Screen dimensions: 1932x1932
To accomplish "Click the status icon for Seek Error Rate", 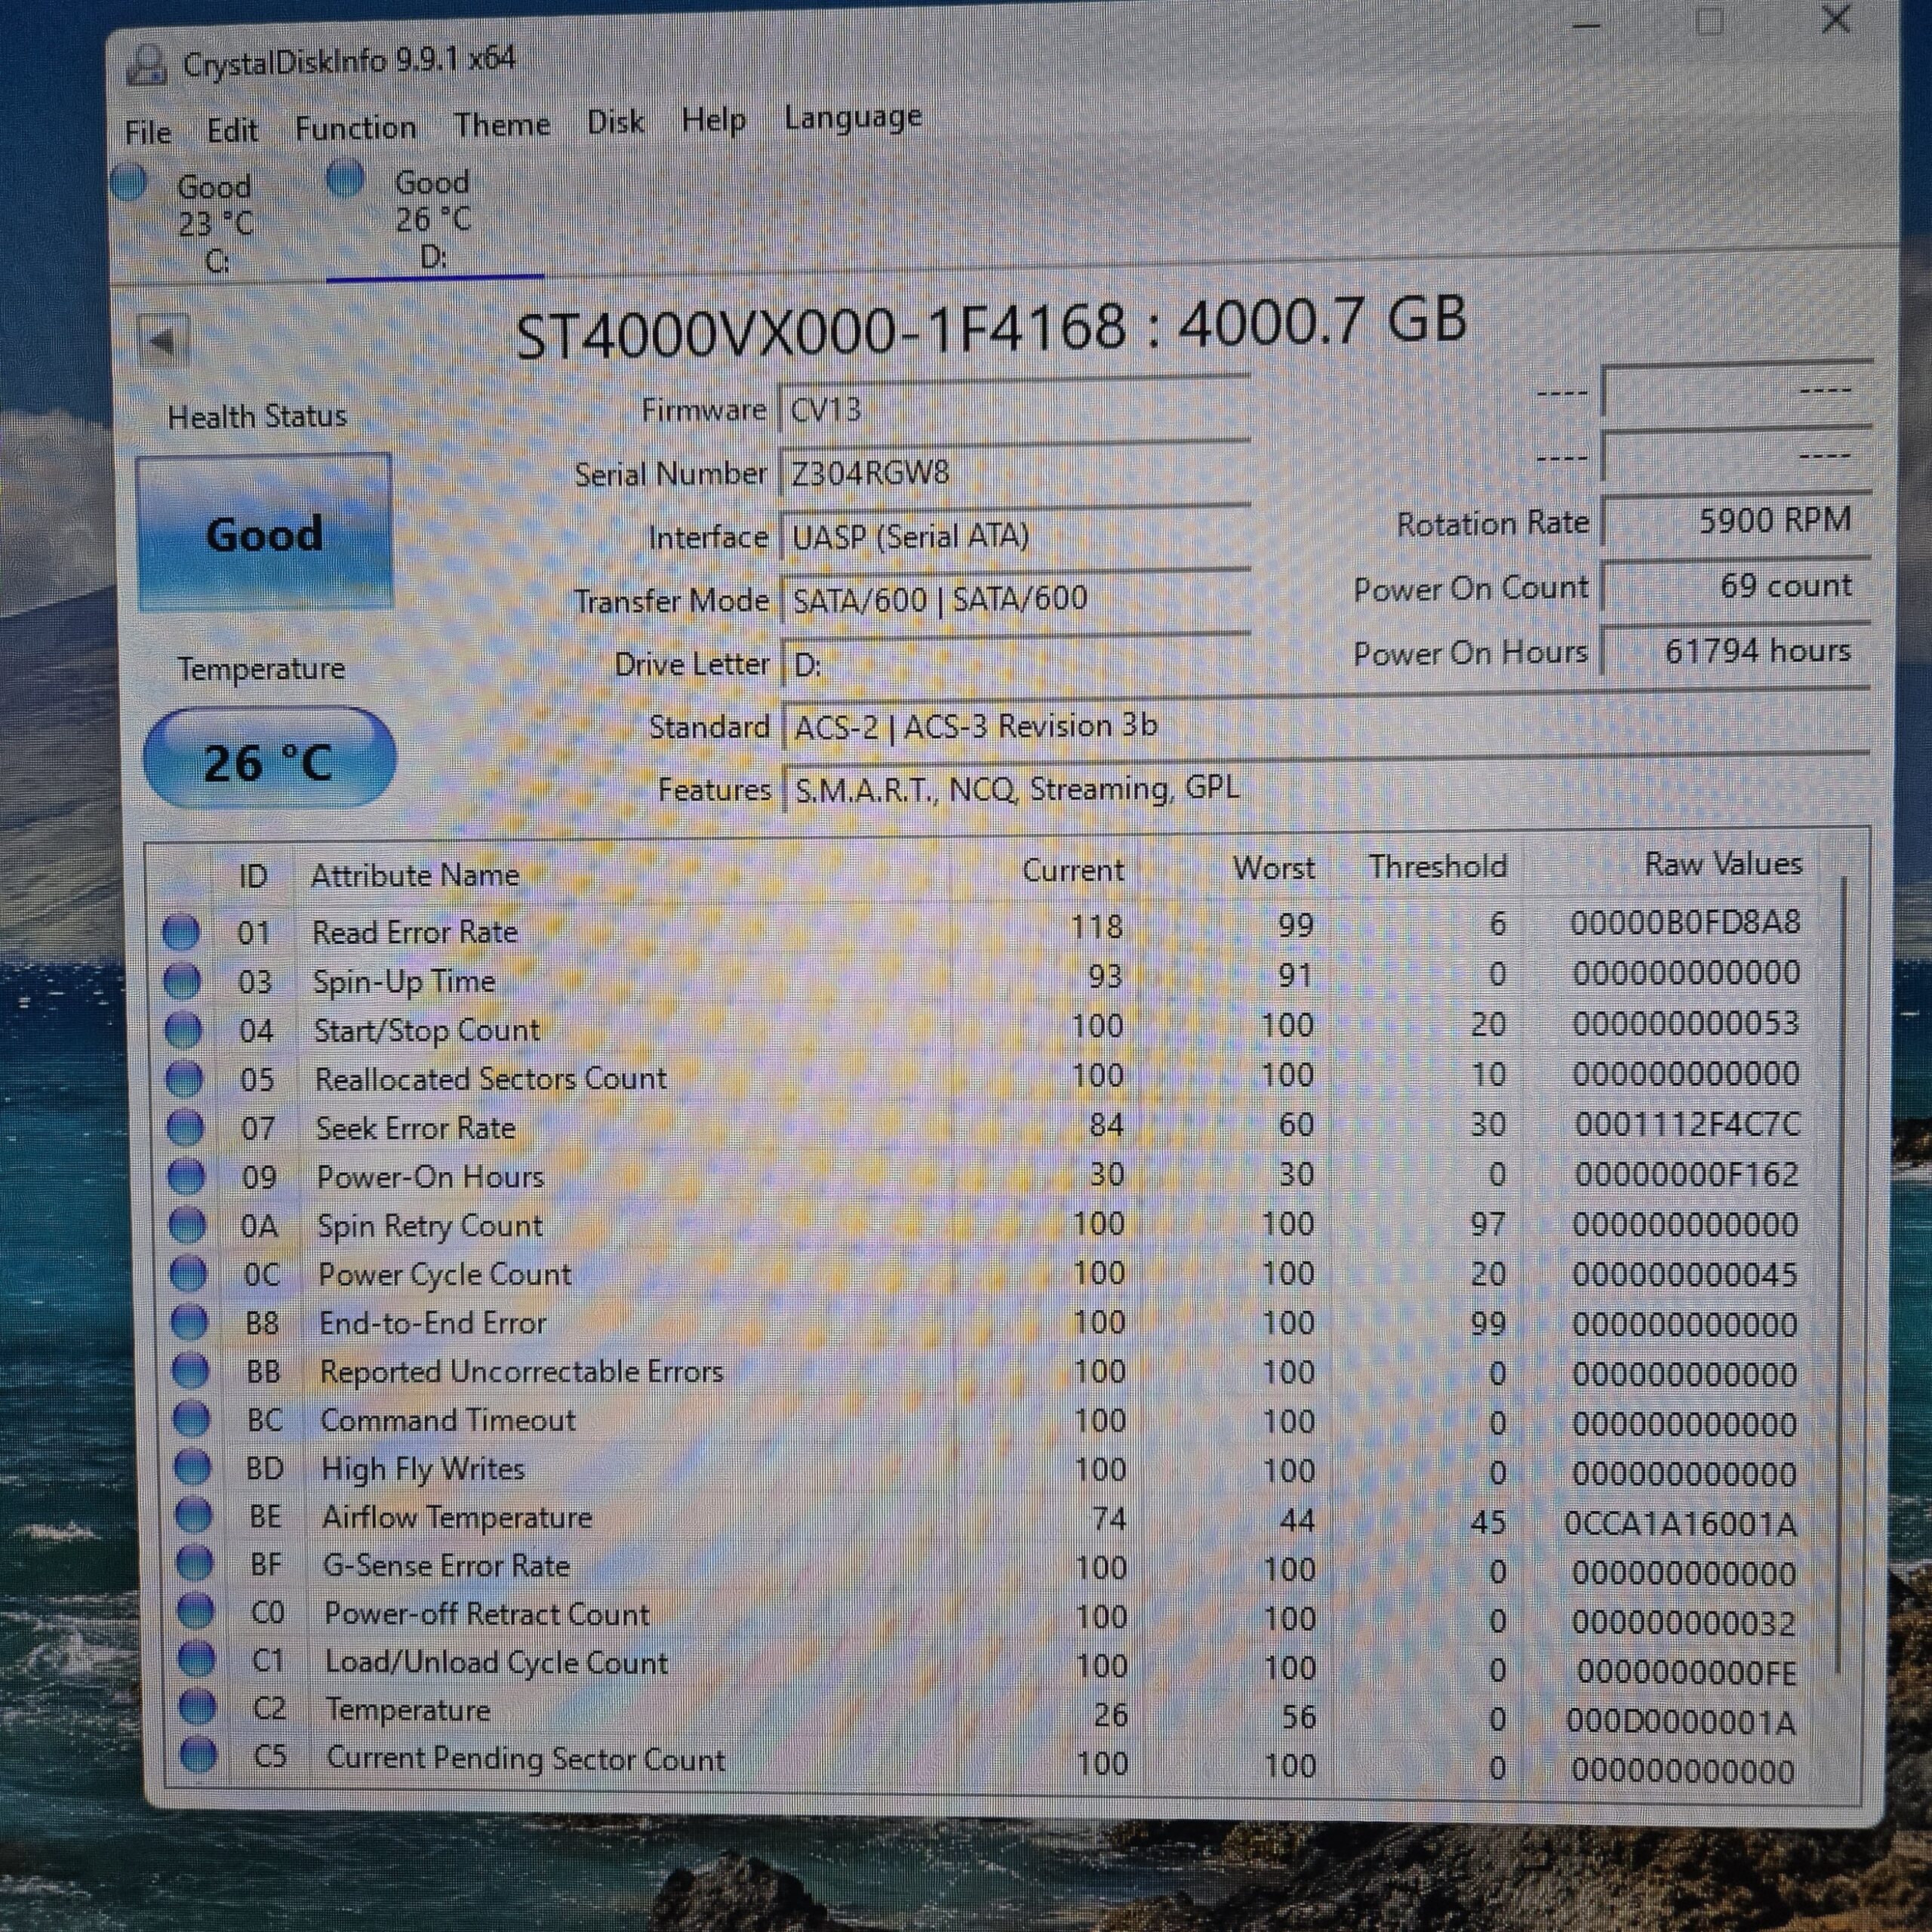I will click(x=185, y=1128).
